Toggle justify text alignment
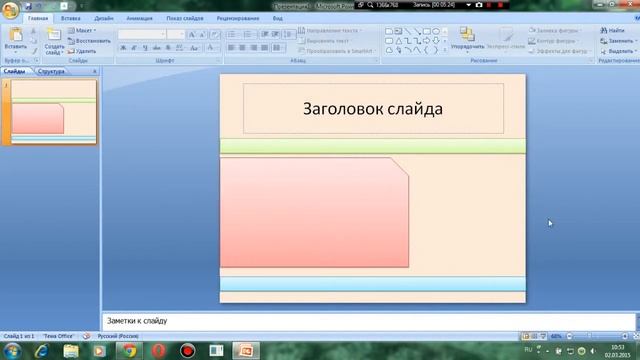 (x=264, y=48)
